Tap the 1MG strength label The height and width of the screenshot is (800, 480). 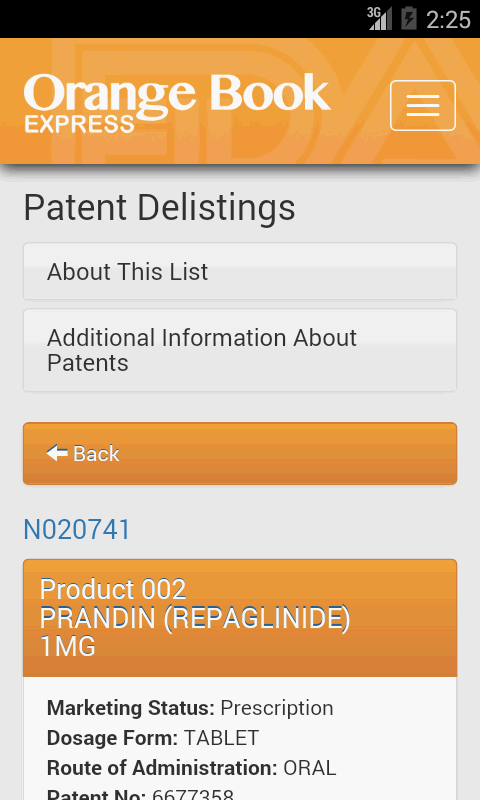click(67, 646)
